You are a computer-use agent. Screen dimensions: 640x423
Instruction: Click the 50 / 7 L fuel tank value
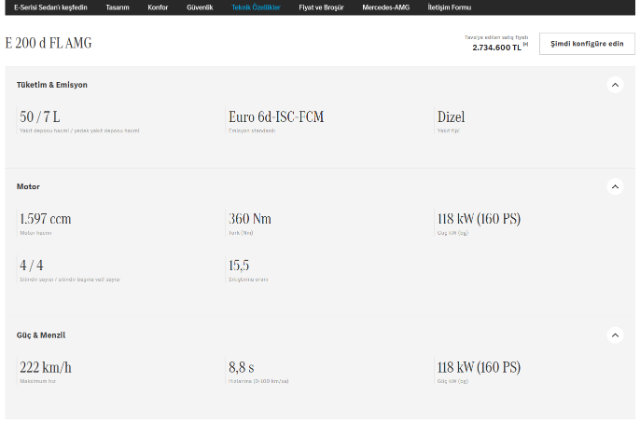point(40,117)
